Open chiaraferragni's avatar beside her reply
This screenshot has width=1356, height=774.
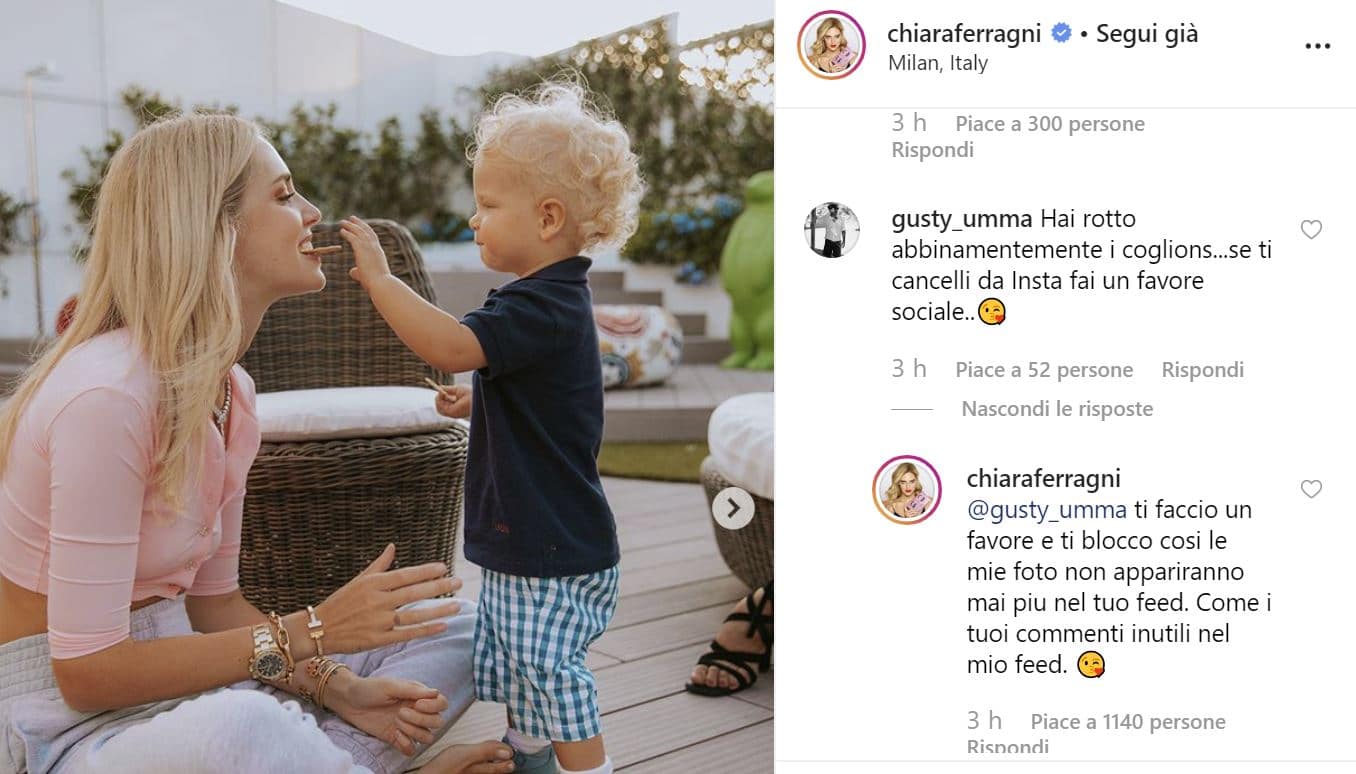point(907,490)
